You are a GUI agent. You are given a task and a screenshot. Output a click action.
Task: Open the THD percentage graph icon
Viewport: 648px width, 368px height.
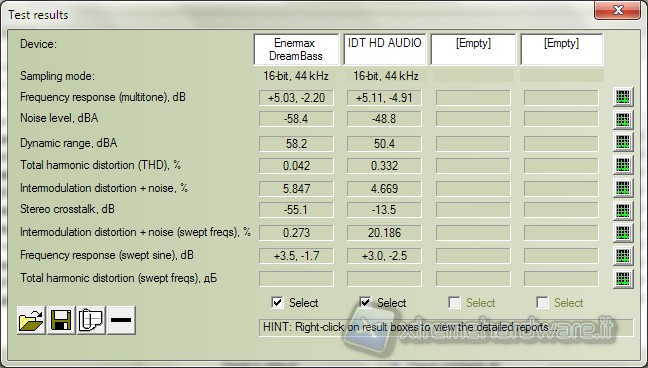tap(623, 165)
